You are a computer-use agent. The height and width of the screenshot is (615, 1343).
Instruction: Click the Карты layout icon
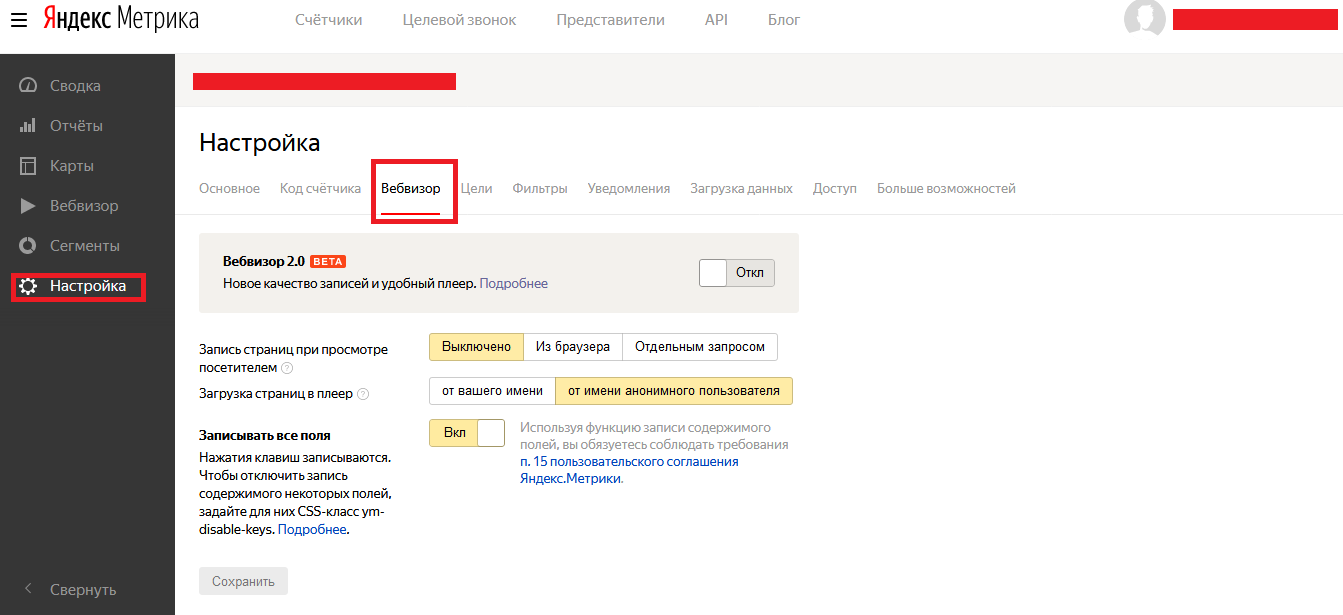tap(29, 166)
